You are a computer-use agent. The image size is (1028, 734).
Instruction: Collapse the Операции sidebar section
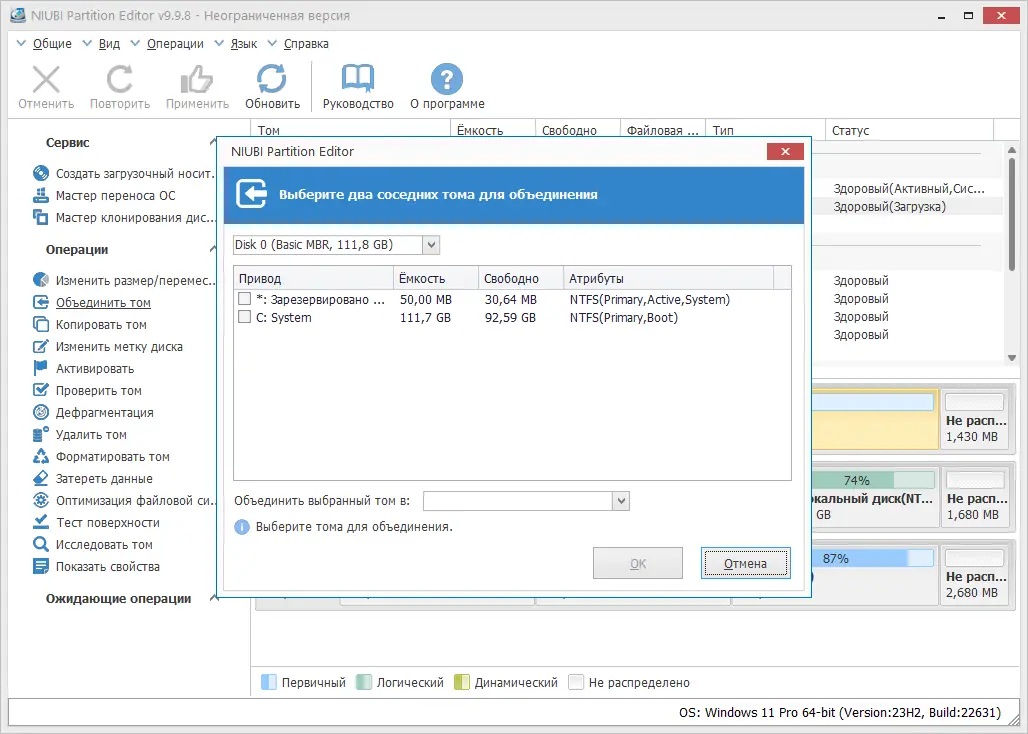(213, 249)
